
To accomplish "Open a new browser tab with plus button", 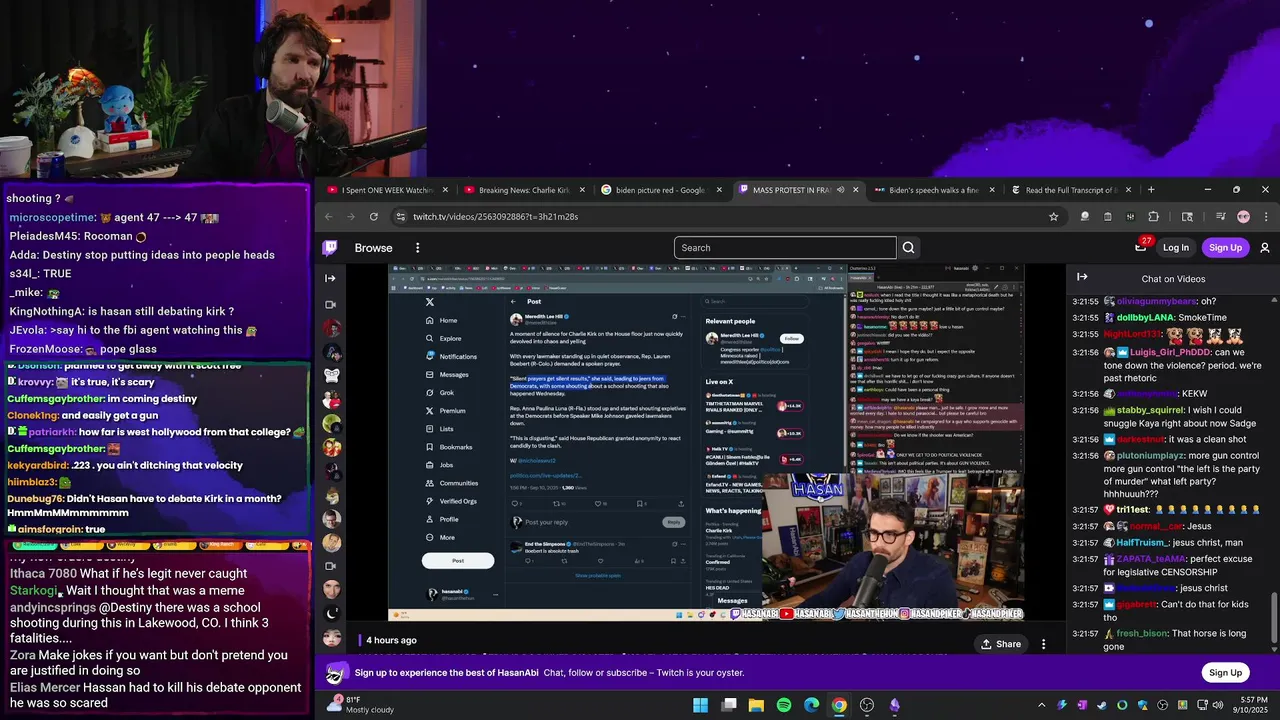I will click(x=1151, y=190).
